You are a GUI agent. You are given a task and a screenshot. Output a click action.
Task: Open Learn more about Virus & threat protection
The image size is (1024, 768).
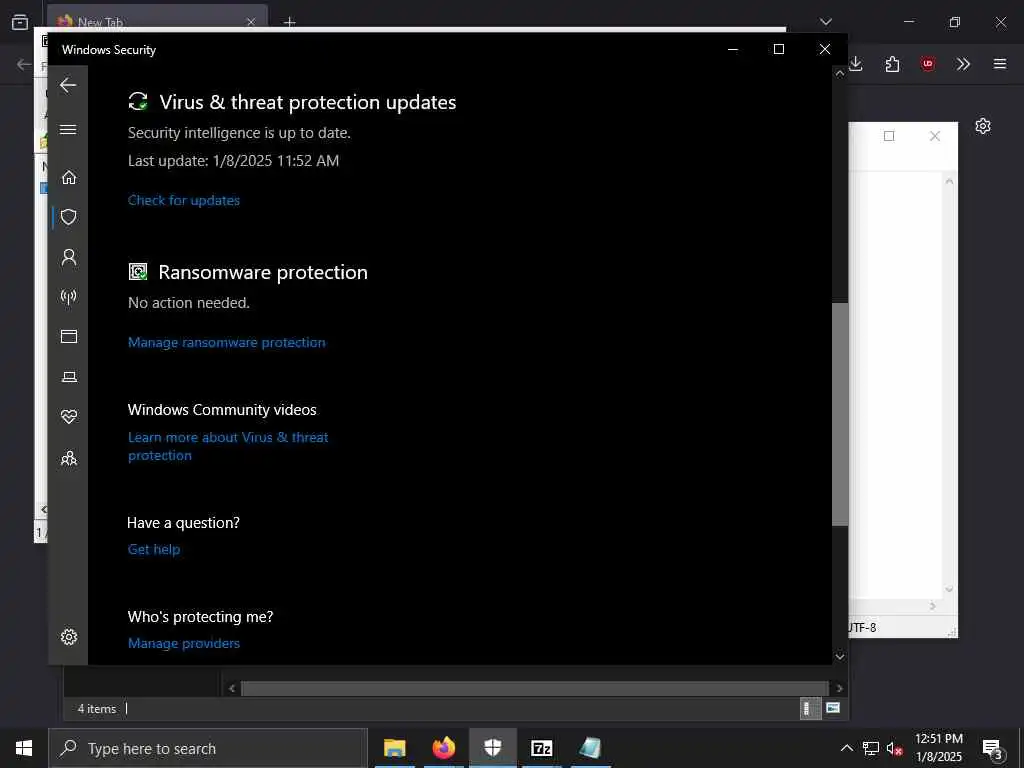pos(228,446)
